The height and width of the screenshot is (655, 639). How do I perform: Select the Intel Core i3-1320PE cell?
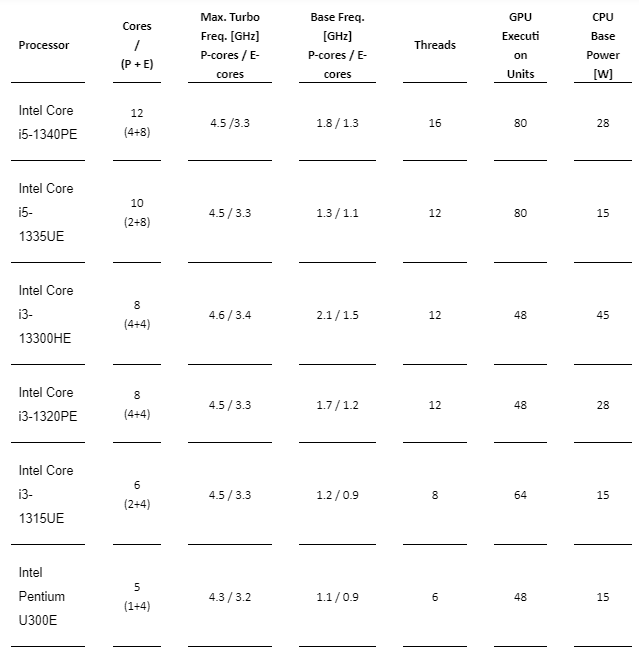pos(48,405)
